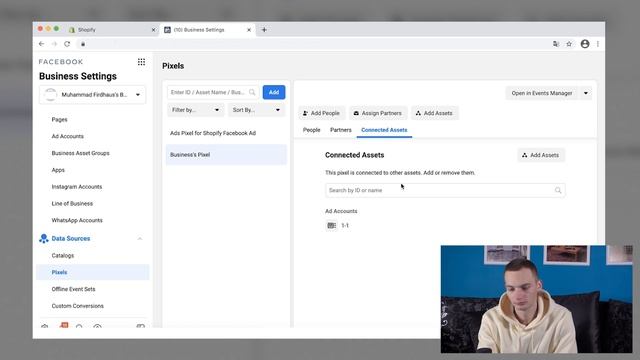Viewport: 640px width, 360px height.
Task: Click Add Assets in the top toolbar
Action: (434, 113)
